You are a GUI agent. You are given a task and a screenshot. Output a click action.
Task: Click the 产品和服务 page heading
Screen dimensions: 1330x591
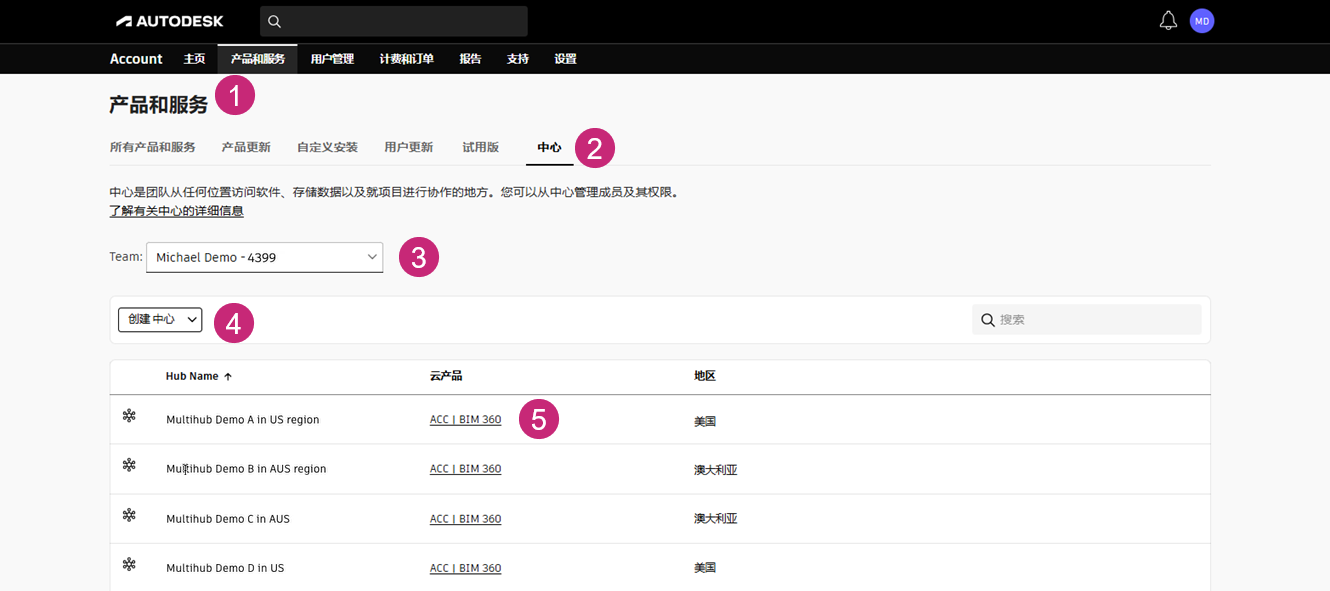159,104
